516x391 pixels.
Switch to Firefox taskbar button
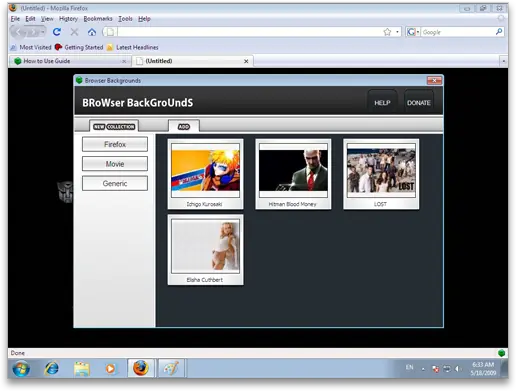coord(141,368)
